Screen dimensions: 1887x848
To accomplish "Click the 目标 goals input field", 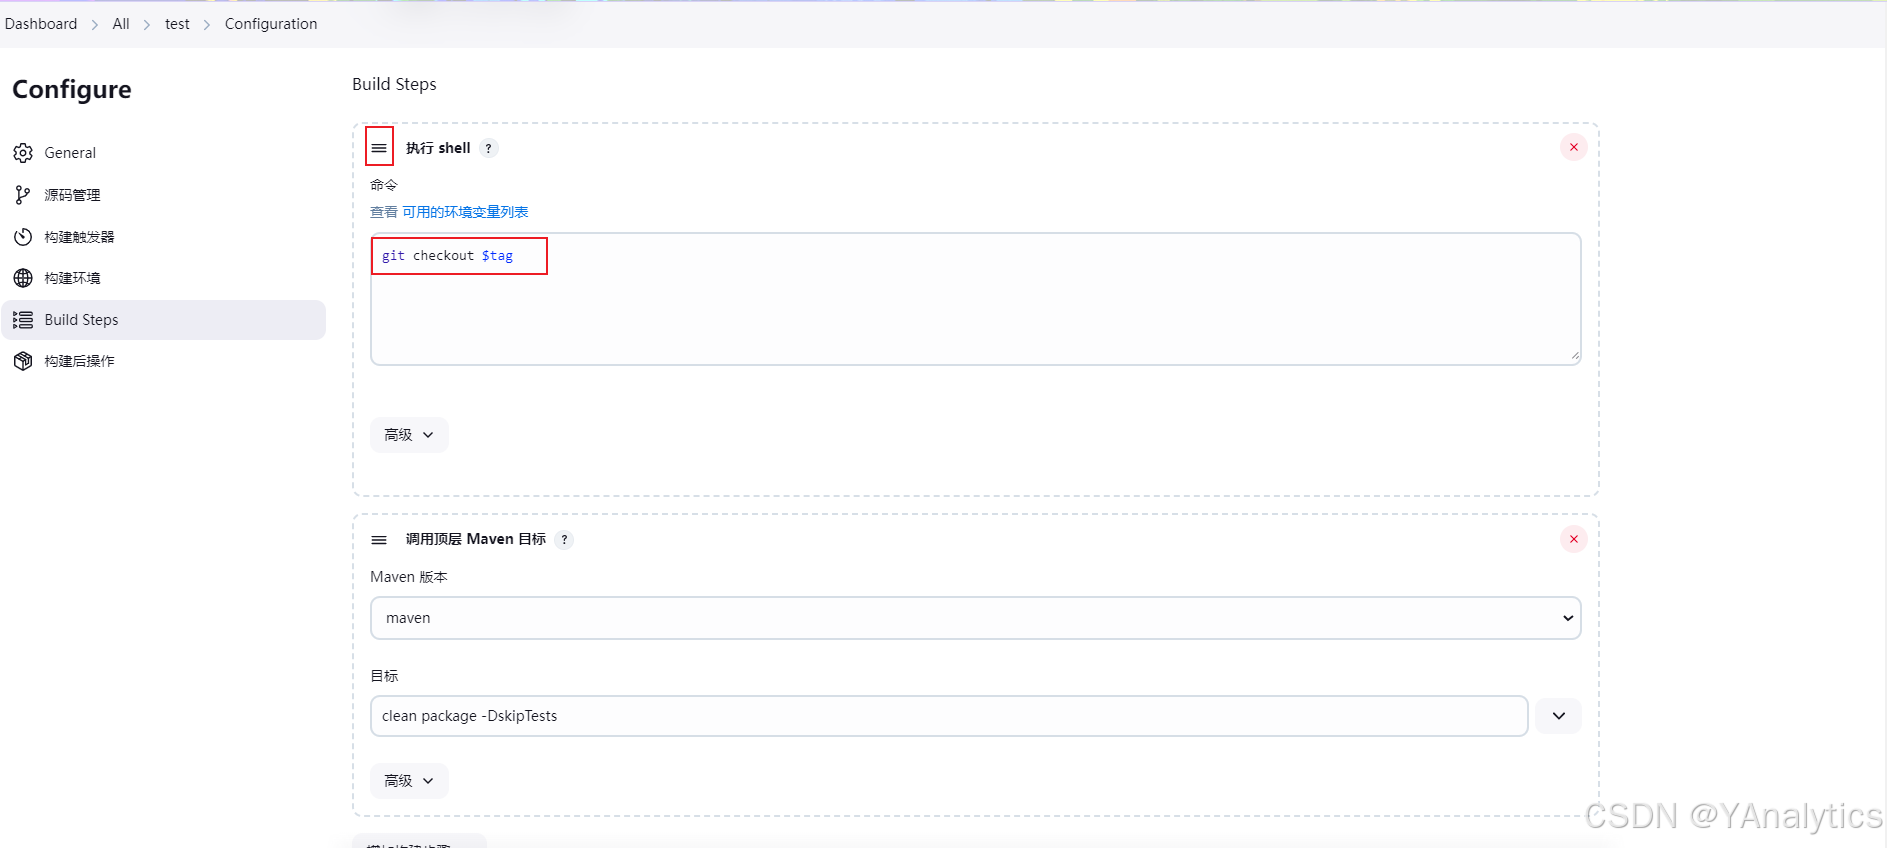I will [949, 716].
